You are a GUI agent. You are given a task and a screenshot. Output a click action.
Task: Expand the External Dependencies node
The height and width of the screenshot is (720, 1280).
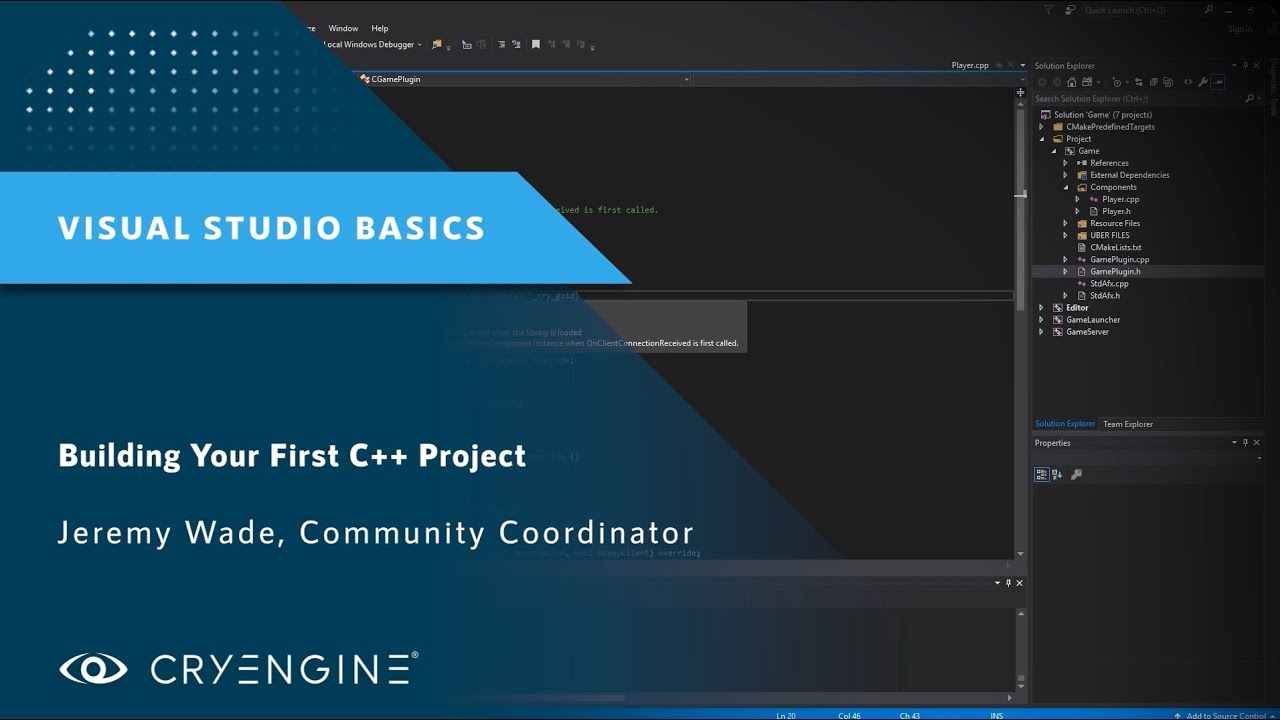(x=1065, y=175)
